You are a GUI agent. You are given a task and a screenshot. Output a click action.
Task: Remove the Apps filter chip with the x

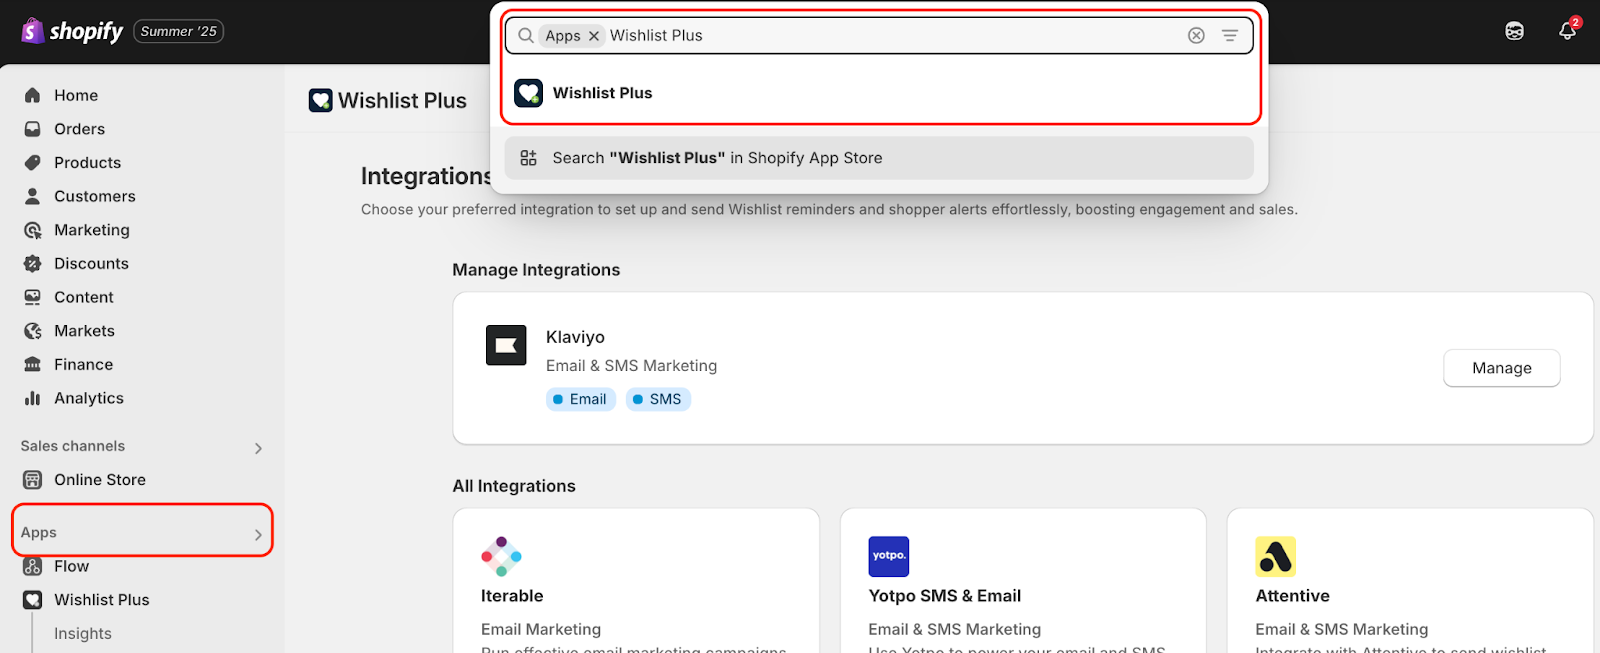[594, 36]
